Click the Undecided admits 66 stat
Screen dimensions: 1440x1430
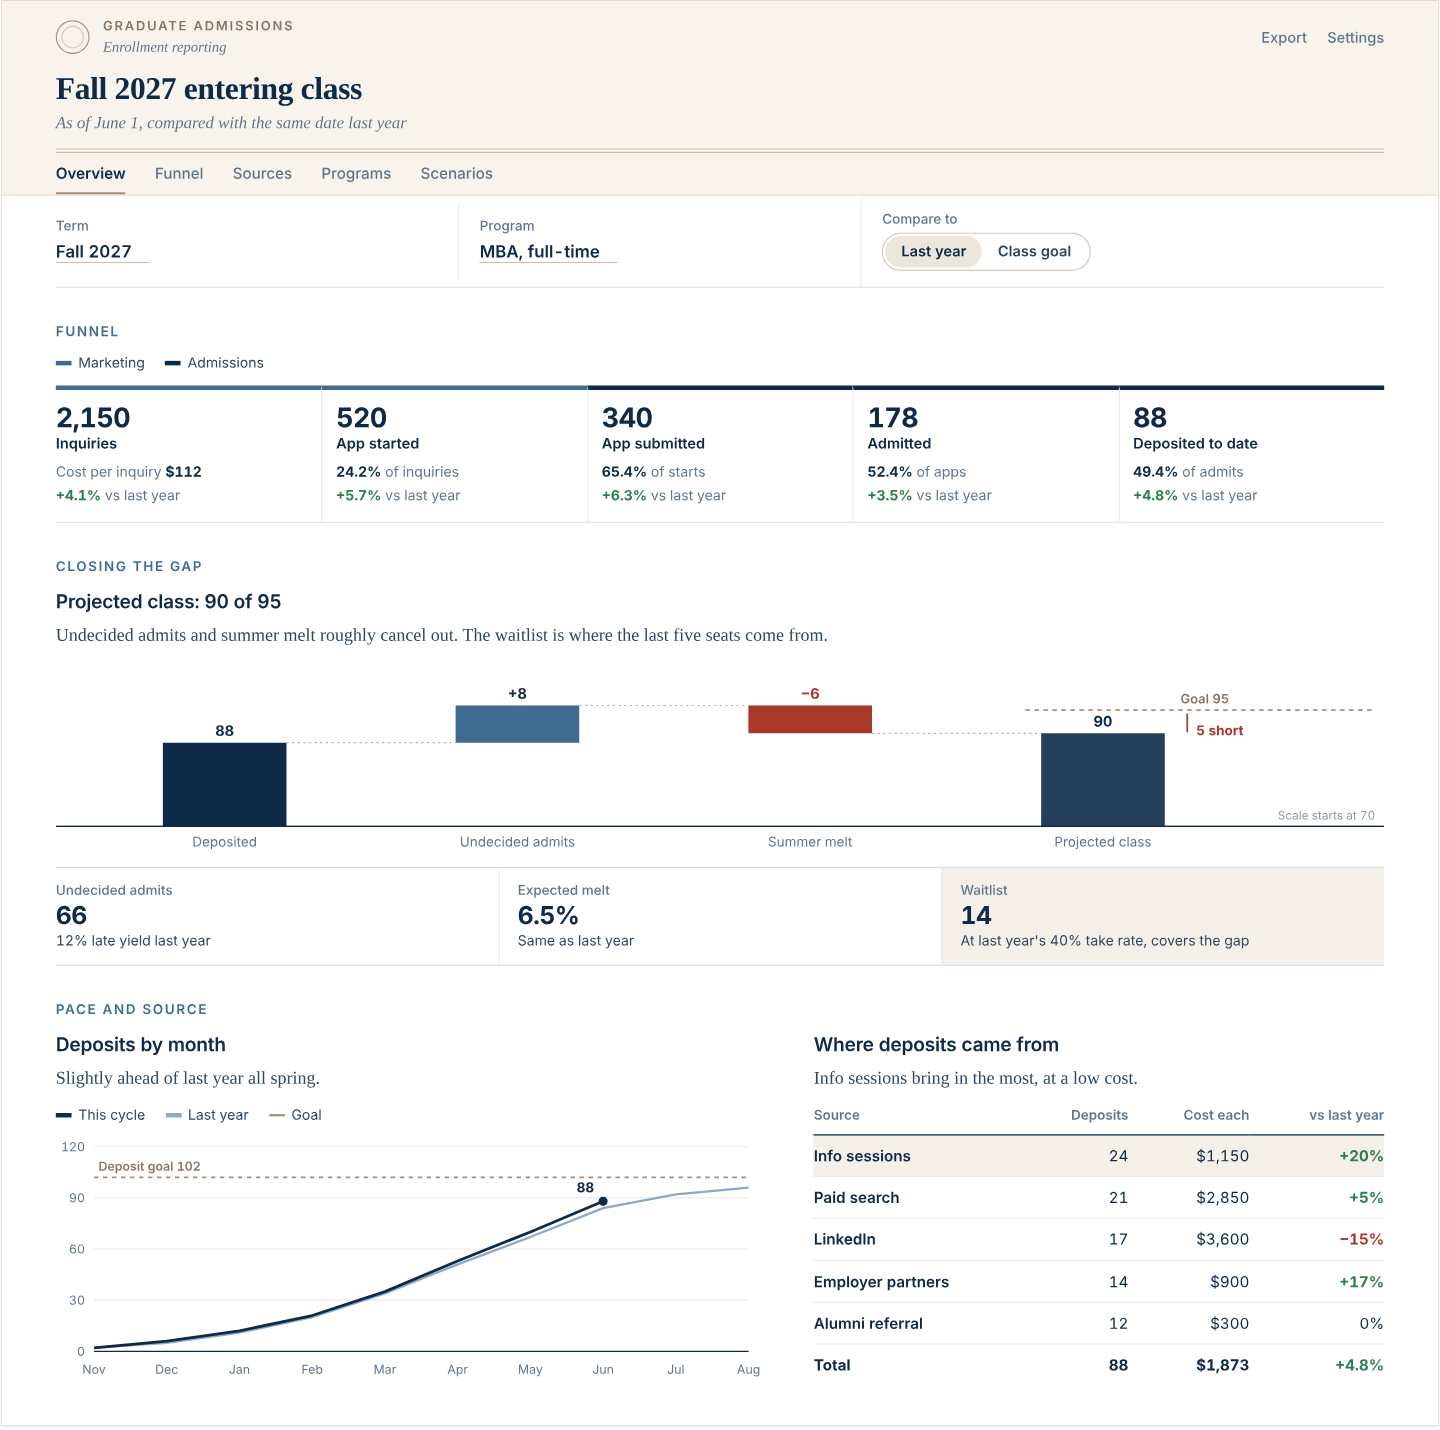coord(277,916)
